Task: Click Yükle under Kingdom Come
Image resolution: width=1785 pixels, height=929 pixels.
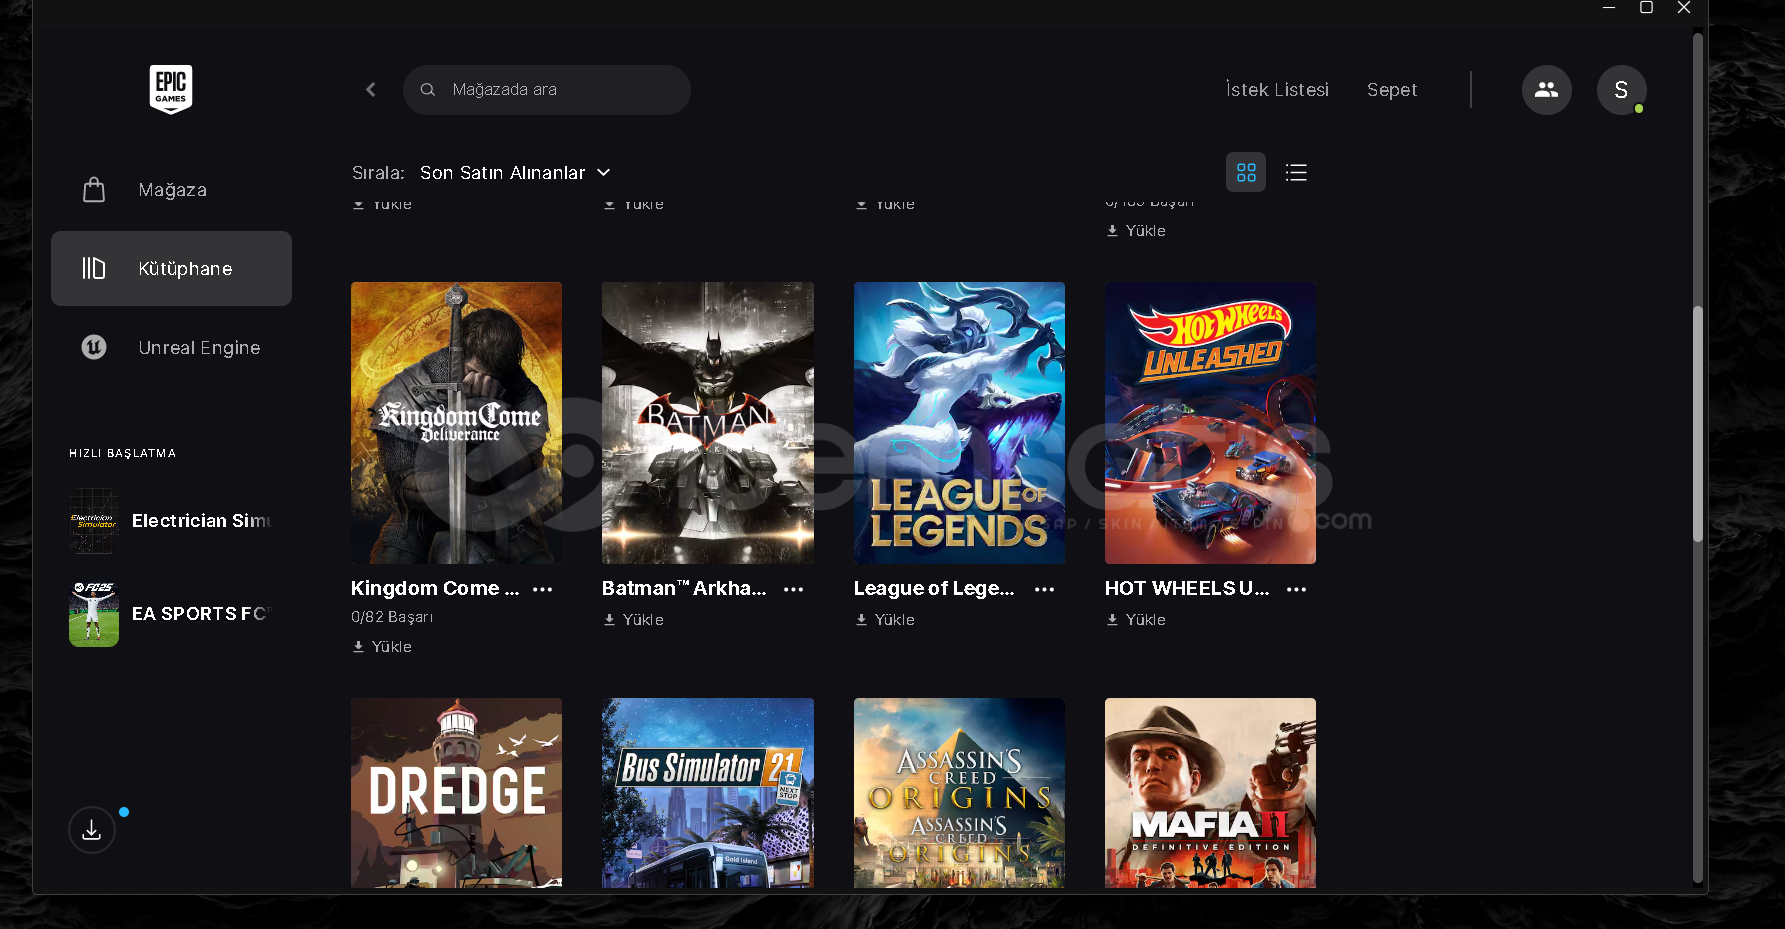Action: pyautogui.click(x=391, y=647)
